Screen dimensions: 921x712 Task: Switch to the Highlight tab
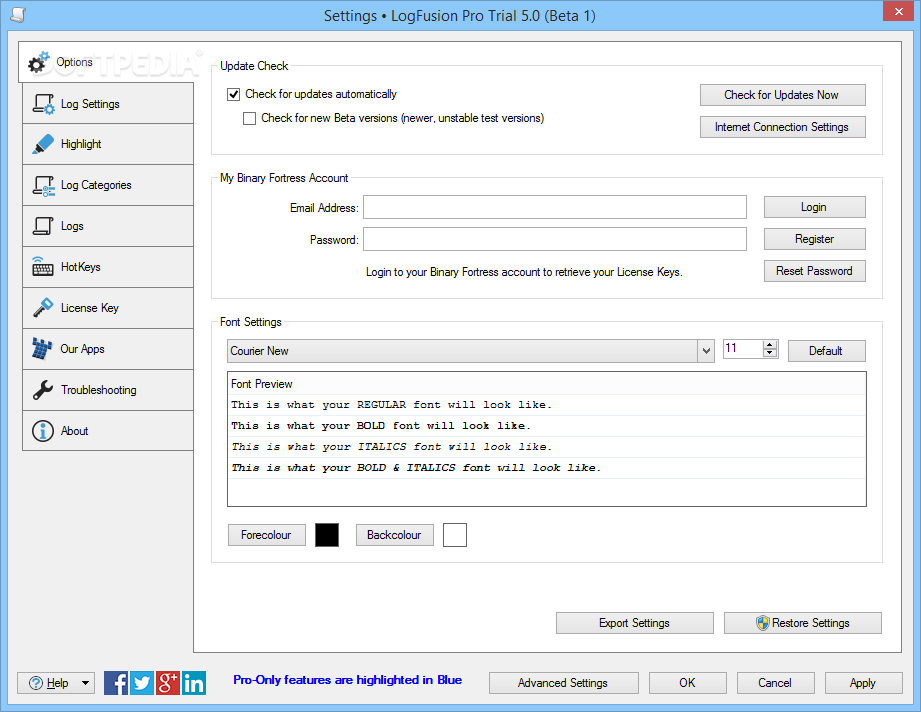pos(108,144)
